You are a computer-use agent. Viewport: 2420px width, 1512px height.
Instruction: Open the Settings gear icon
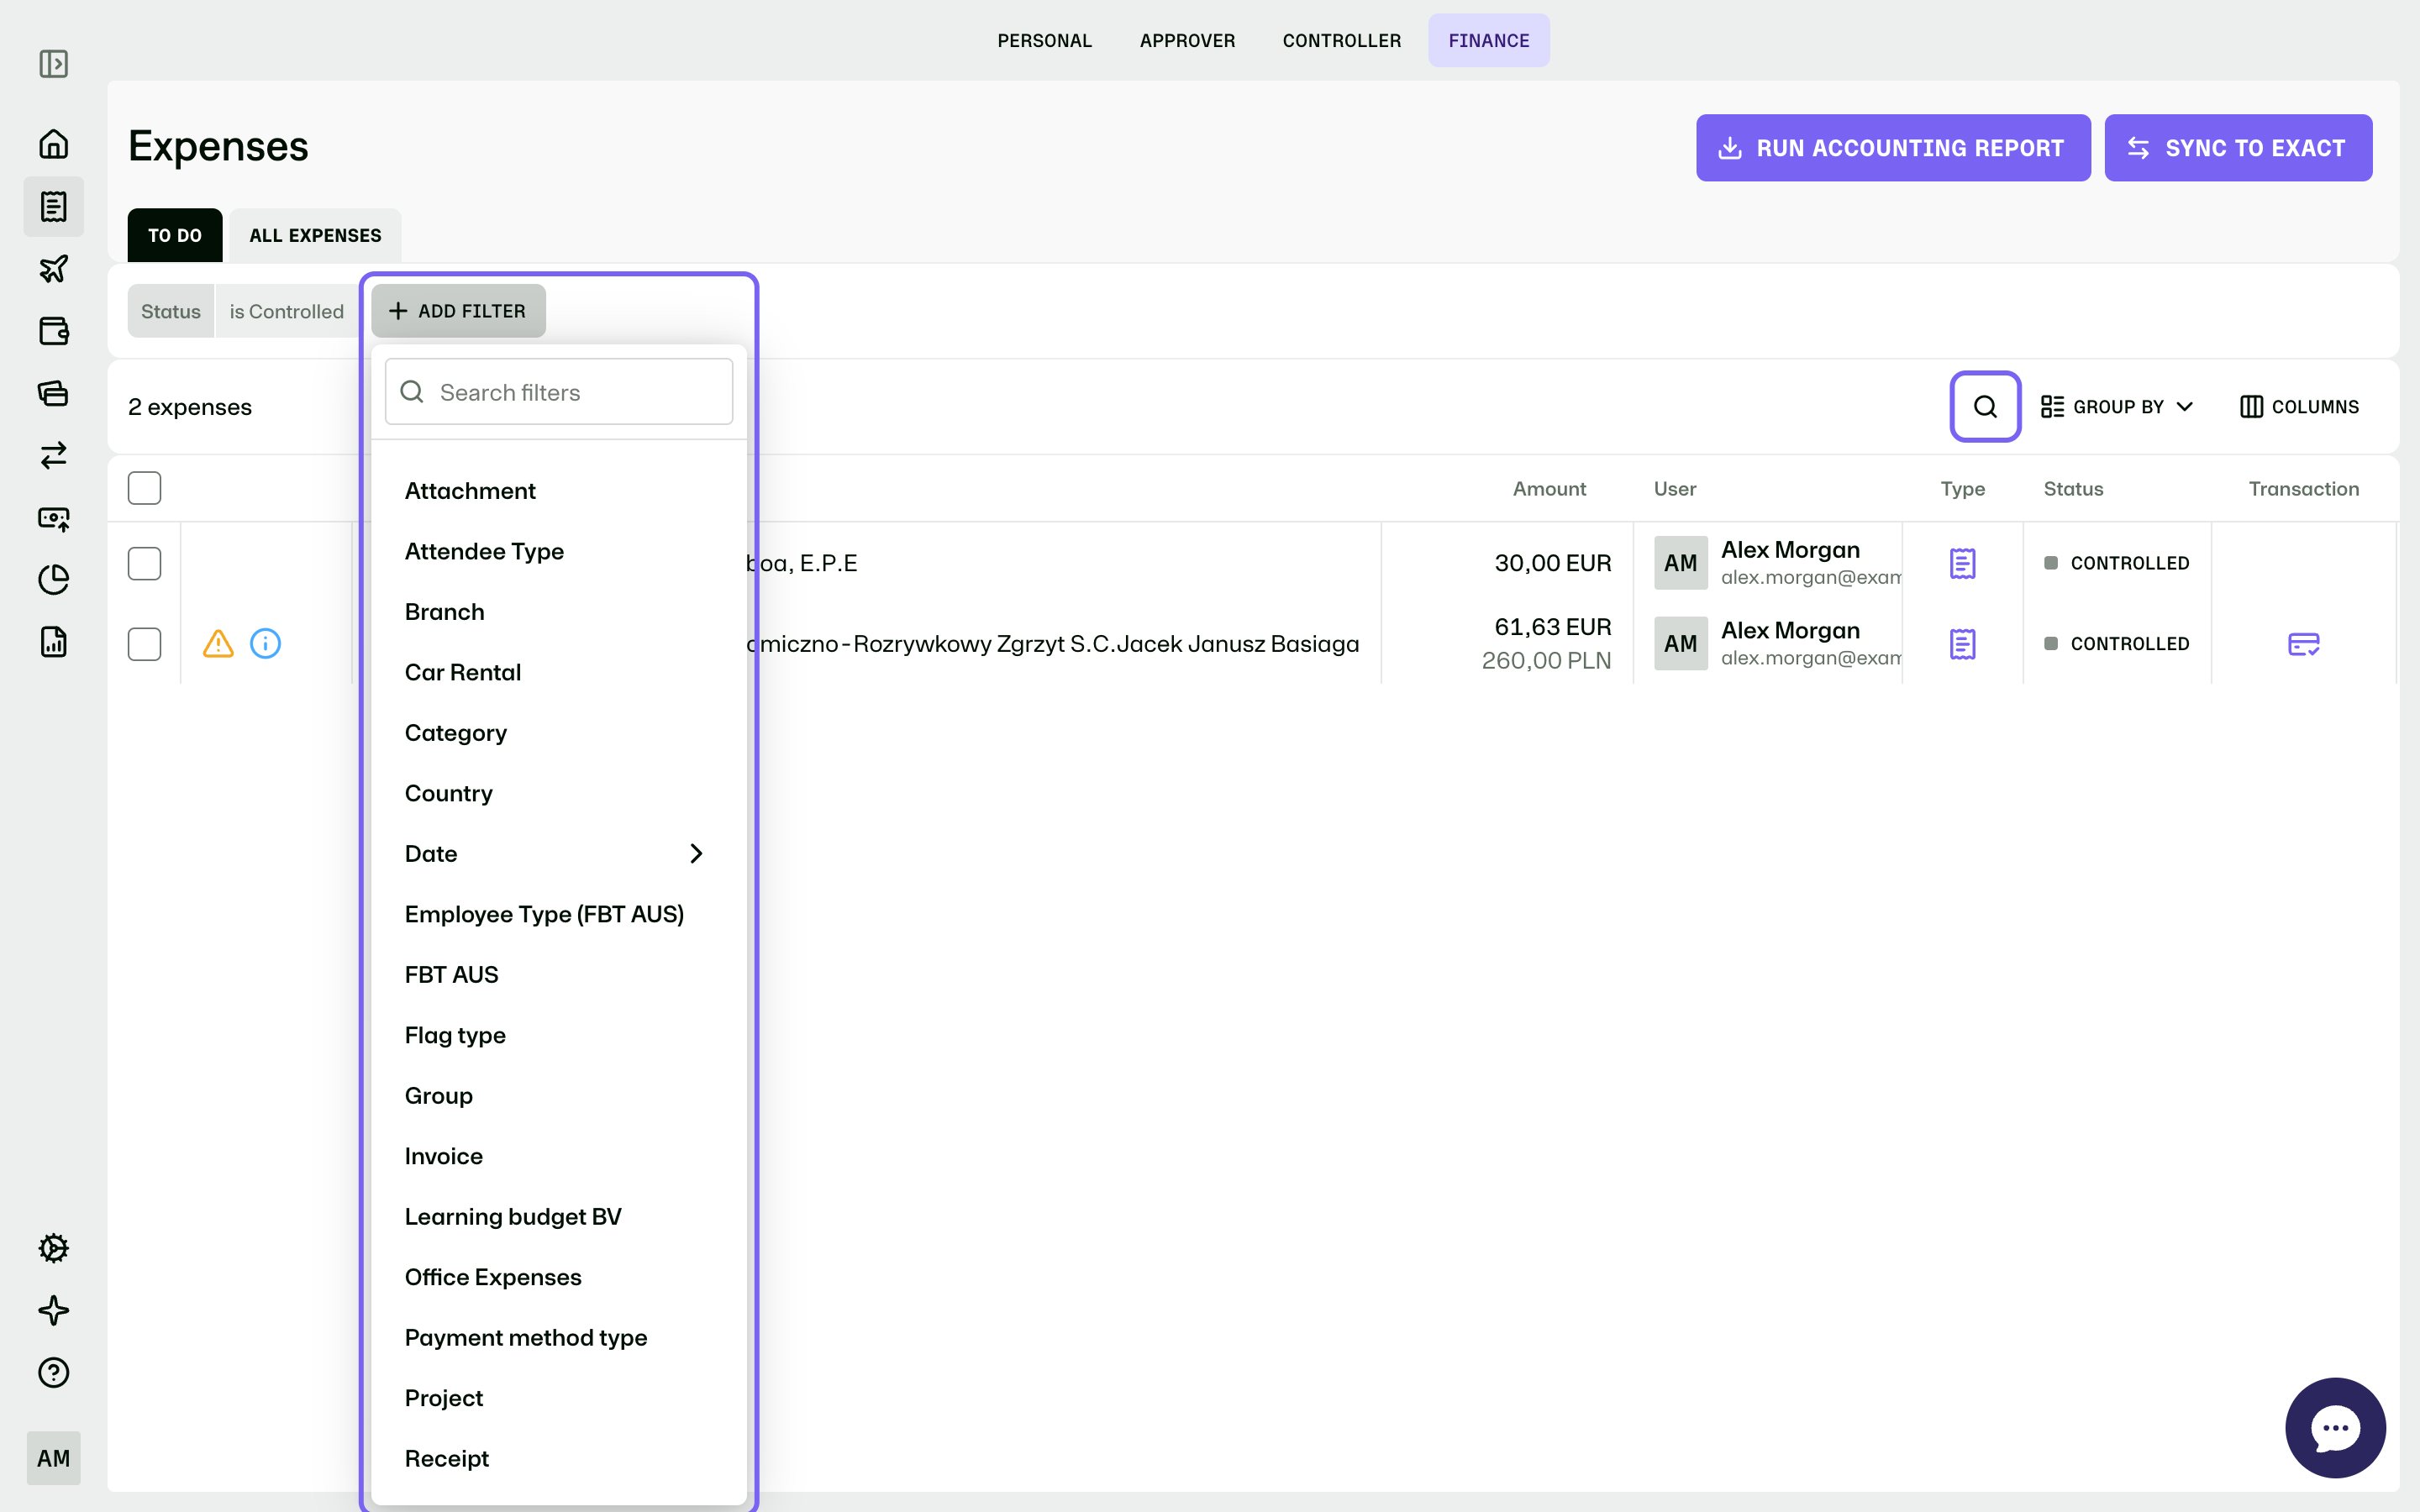tap(54, 1248)
